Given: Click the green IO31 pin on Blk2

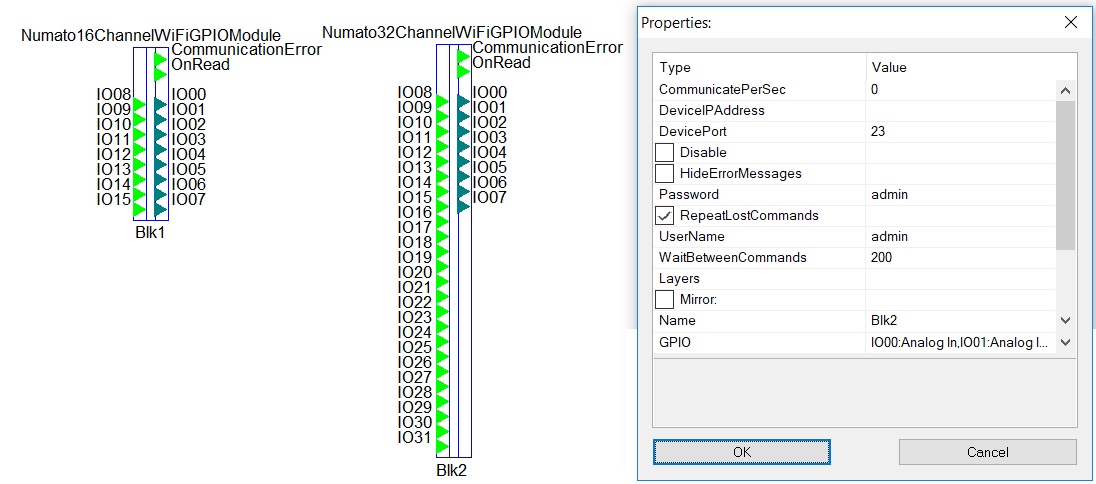Looking at the screenshot, I should (442, 446).
